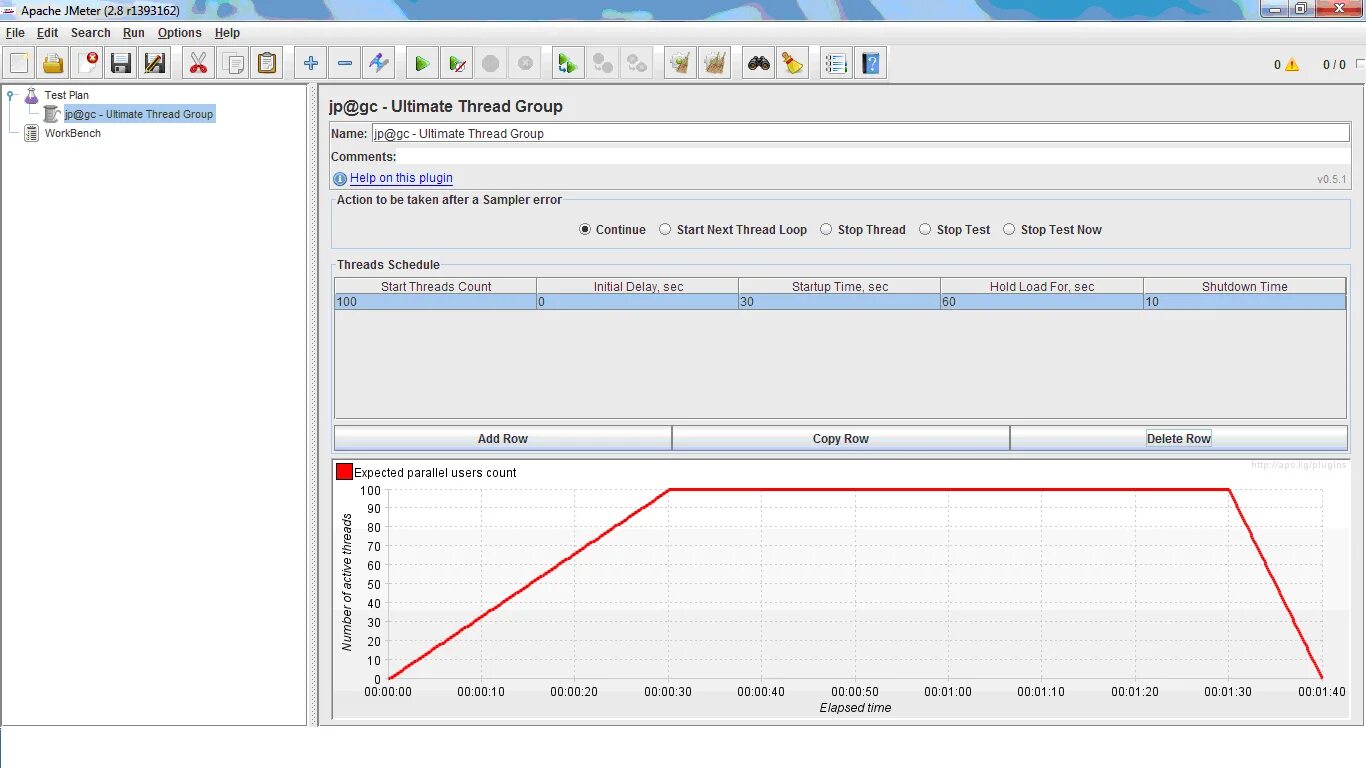The height and width of the screenshot is (768, 1366).
Task: Save the test plan with floppy icon
Action: tap(121, 64)
